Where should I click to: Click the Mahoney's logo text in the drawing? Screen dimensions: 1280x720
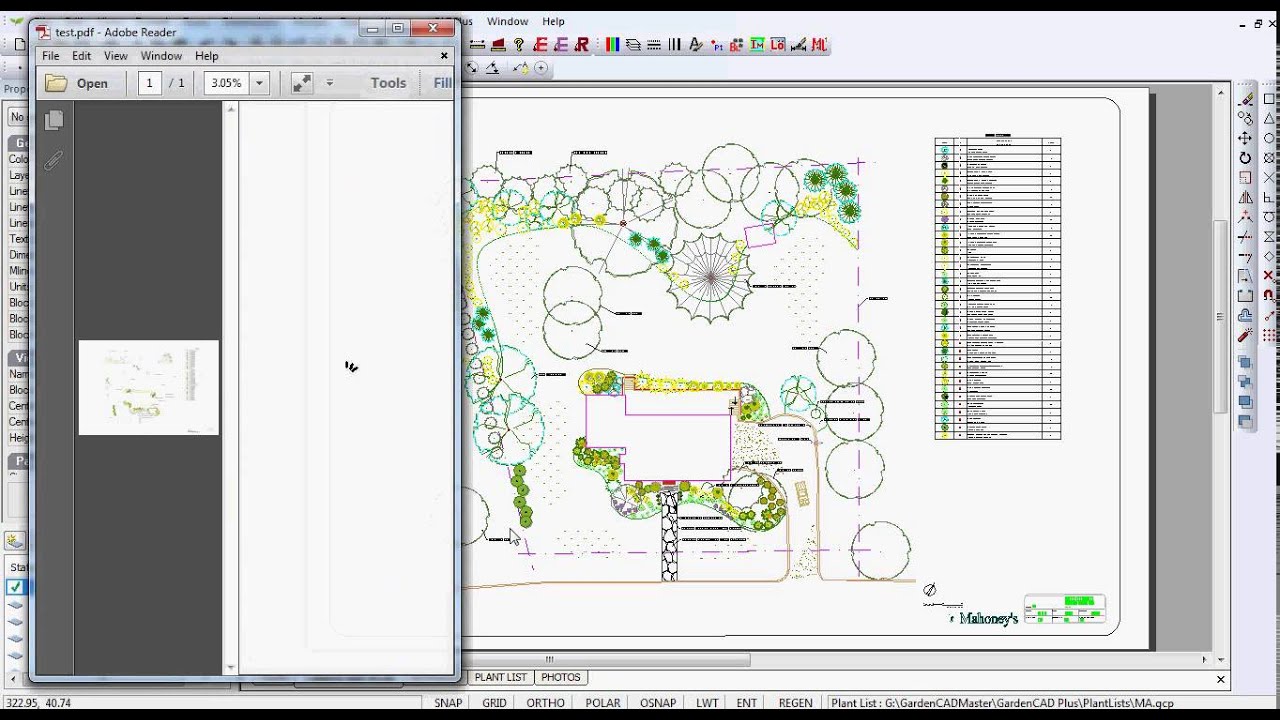click(x=988, y=618)
